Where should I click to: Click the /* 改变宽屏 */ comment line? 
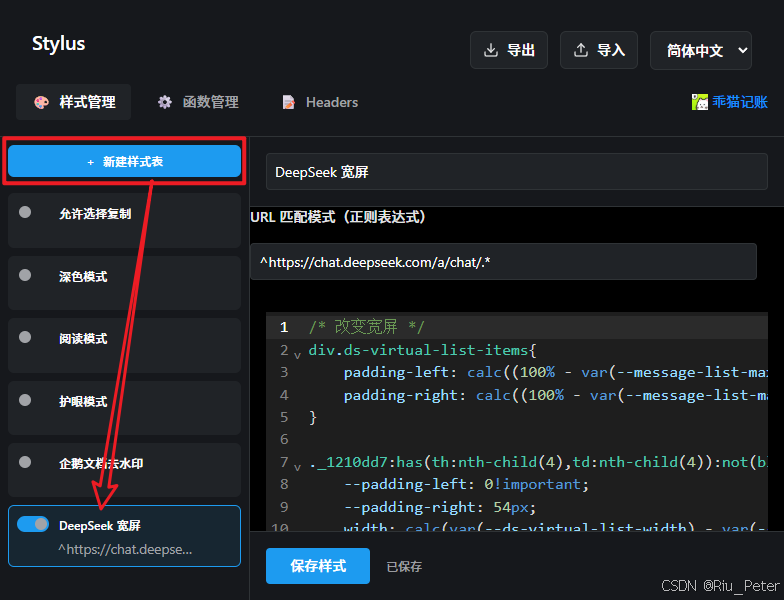(366, 327)
